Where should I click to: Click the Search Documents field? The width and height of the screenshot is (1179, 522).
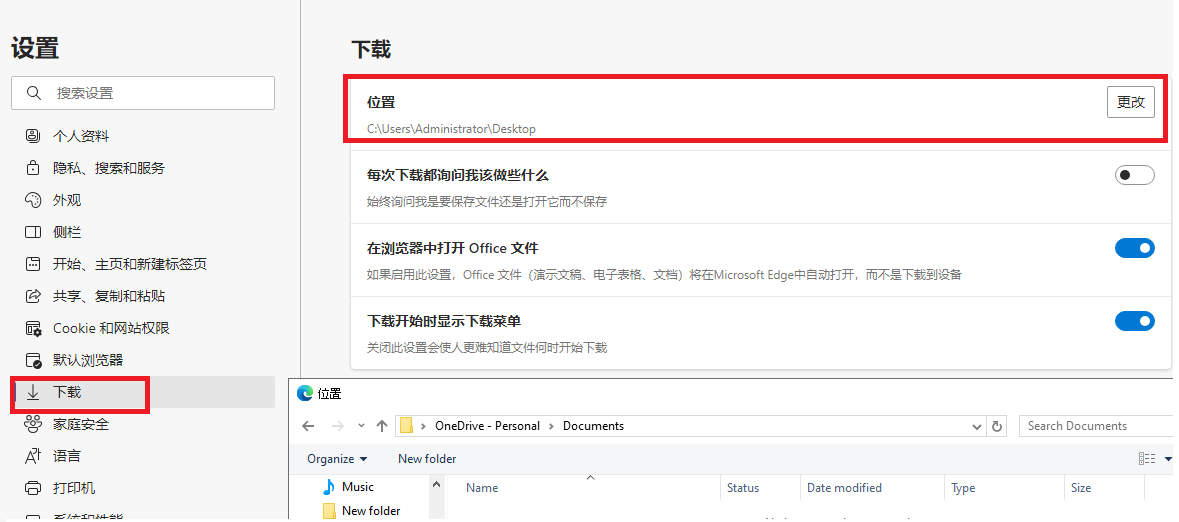point(1096,426)
